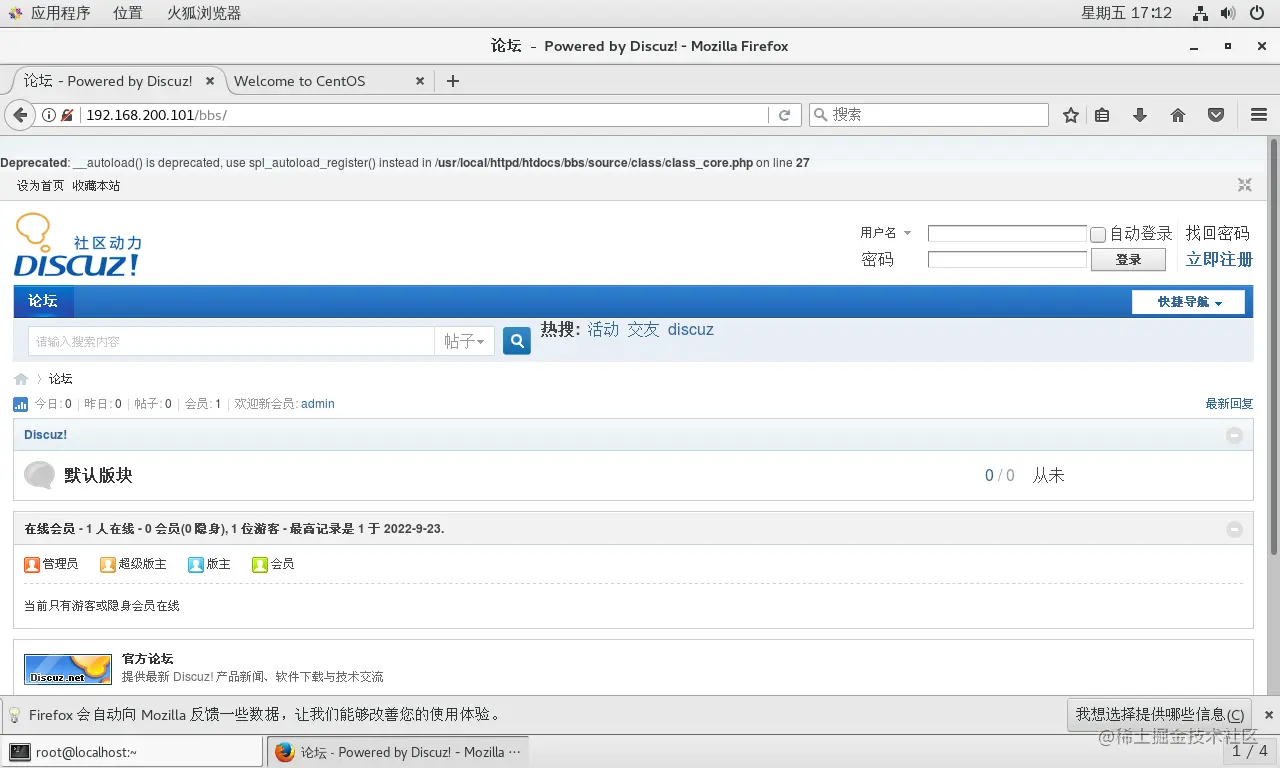Click the forum search content field

[x=231, y=341]
